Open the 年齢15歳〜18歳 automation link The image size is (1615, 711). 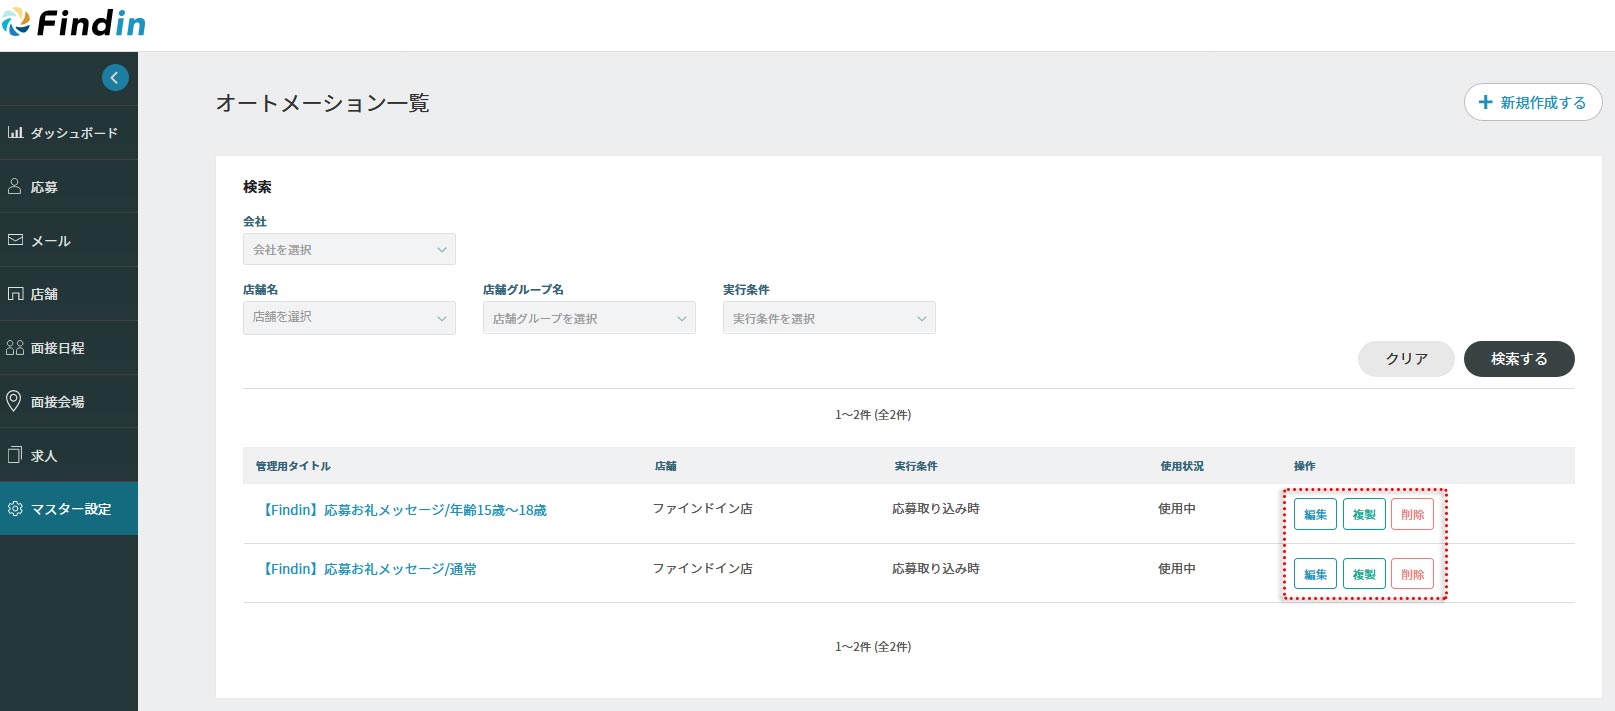pos(405,510)
